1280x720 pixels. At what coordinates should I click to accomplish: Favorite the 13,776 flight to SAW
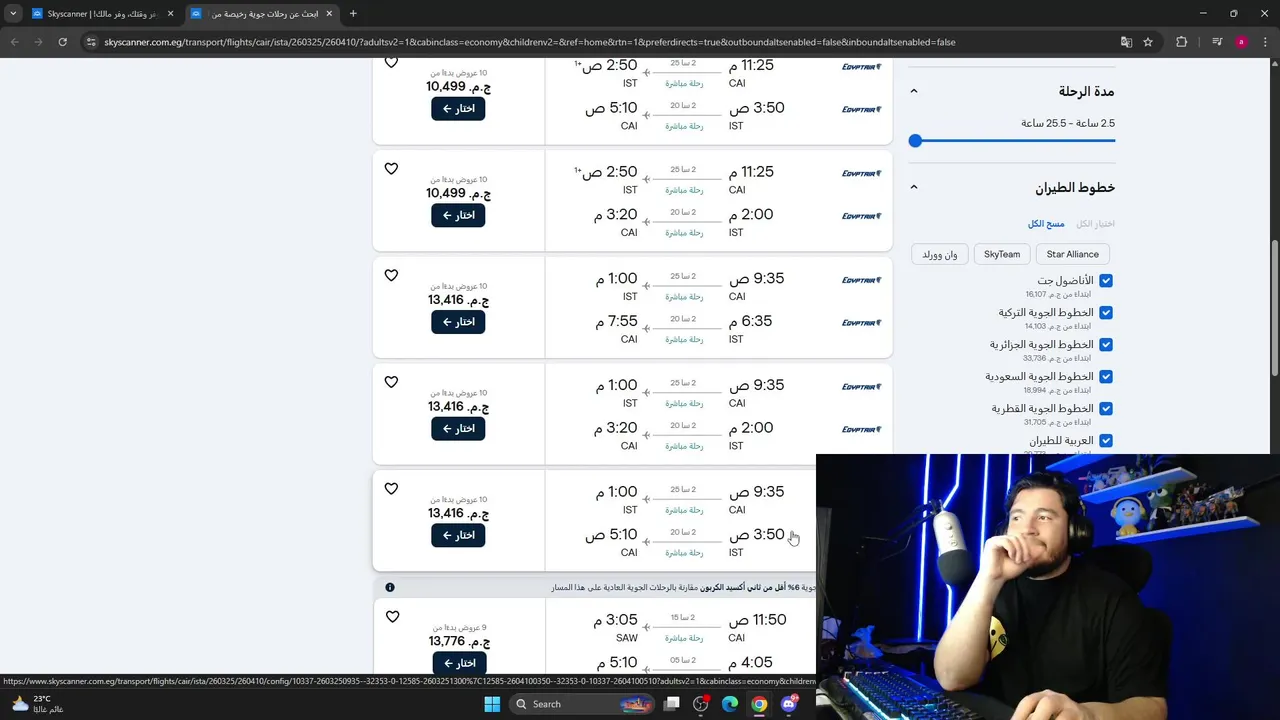coord(392,617)
